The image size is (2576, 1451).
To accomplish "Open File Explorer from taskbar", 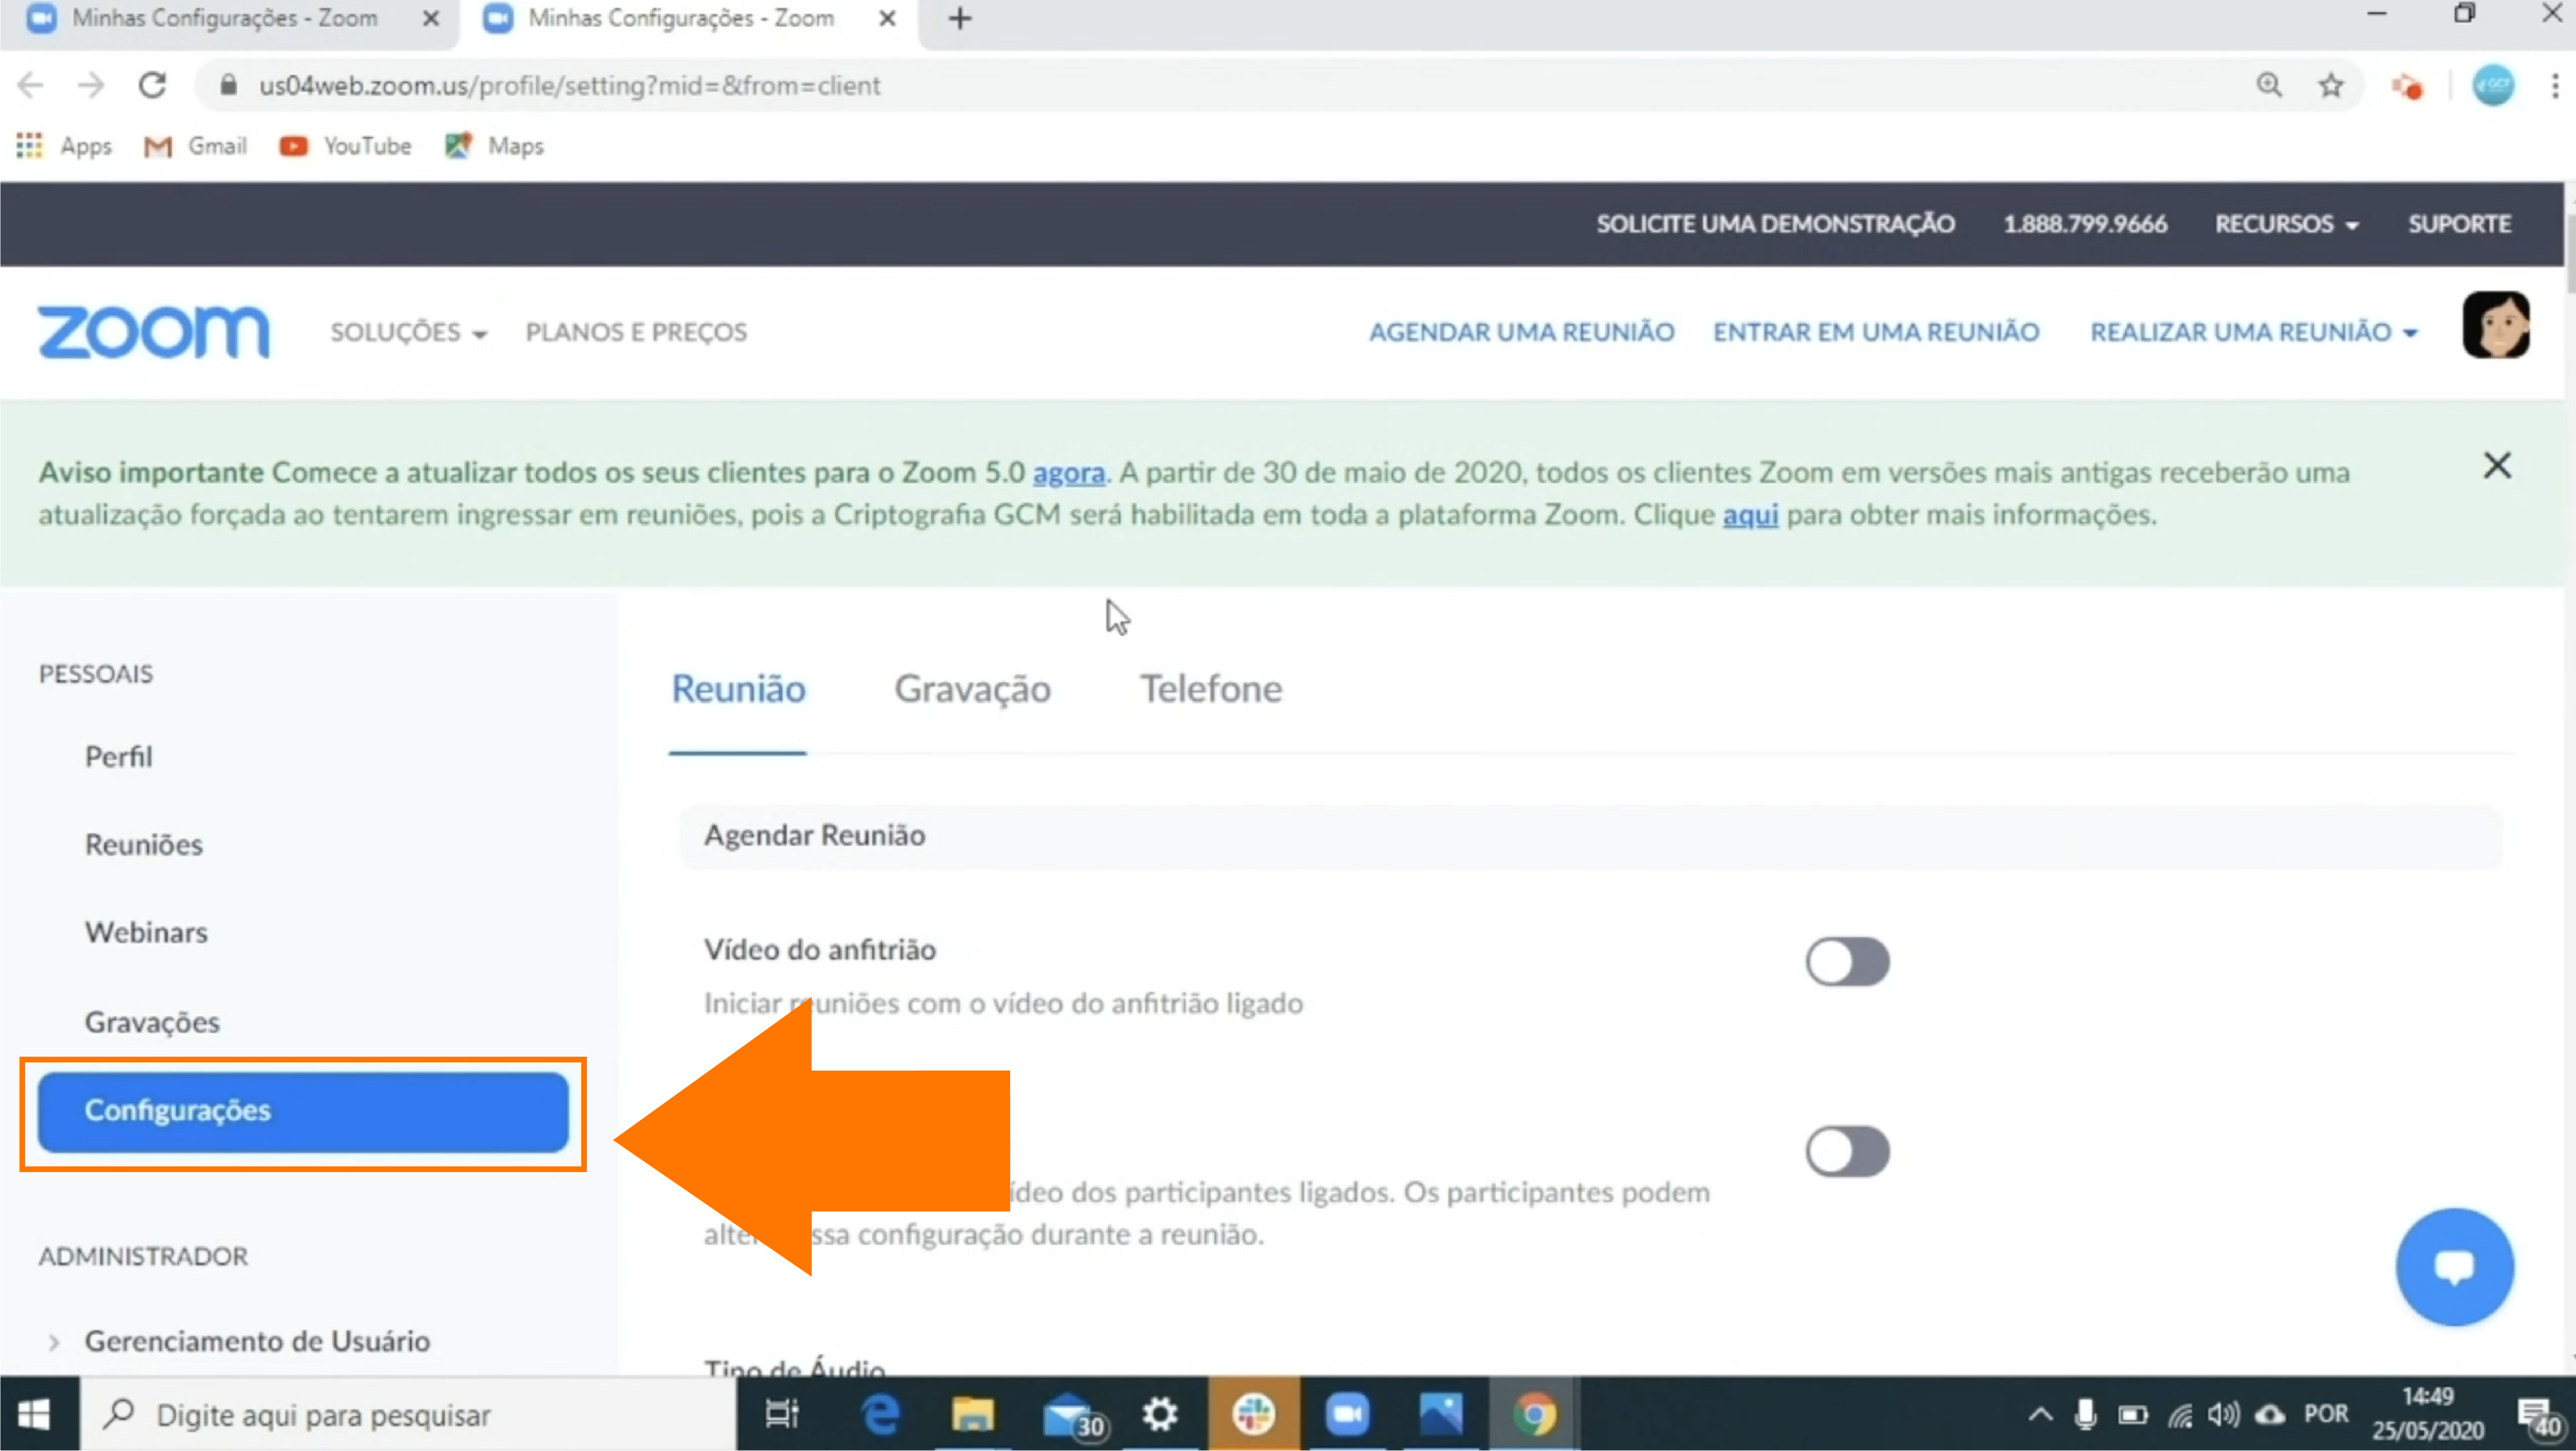I will [x=972, y=1414].
